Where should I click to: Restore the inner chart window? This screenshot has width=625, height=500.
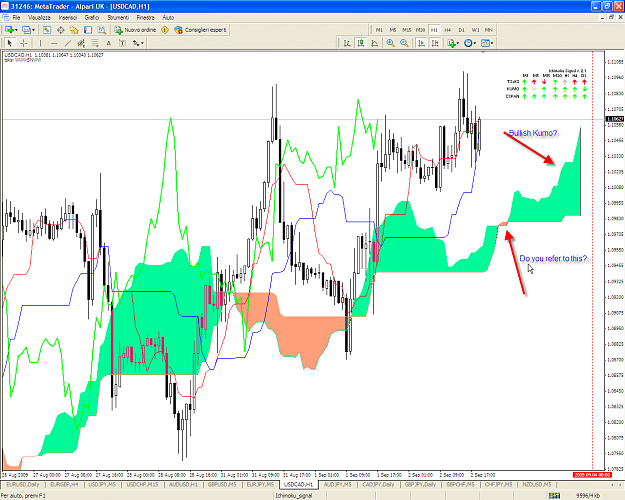[x=611, y=18]
